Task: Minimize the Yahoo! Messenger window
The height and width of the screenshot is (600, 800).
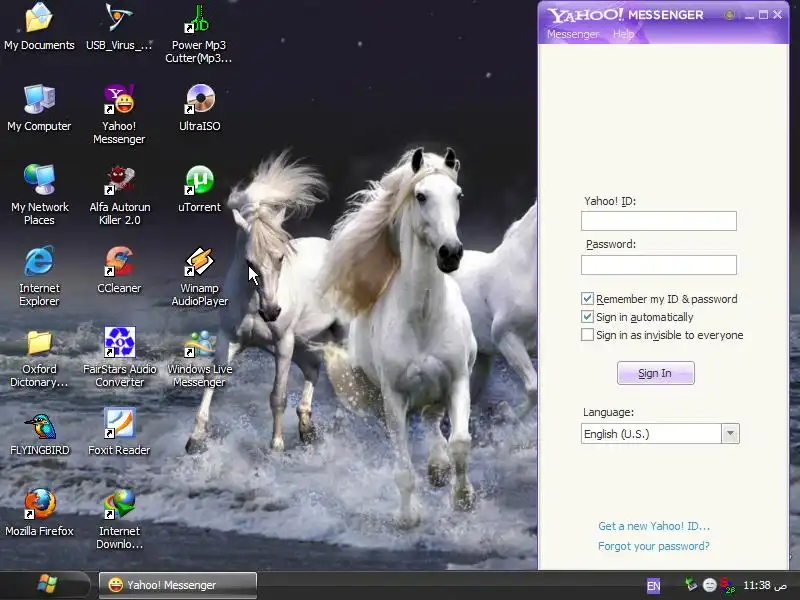Action: pyautogui.click(x=749, y=15)
